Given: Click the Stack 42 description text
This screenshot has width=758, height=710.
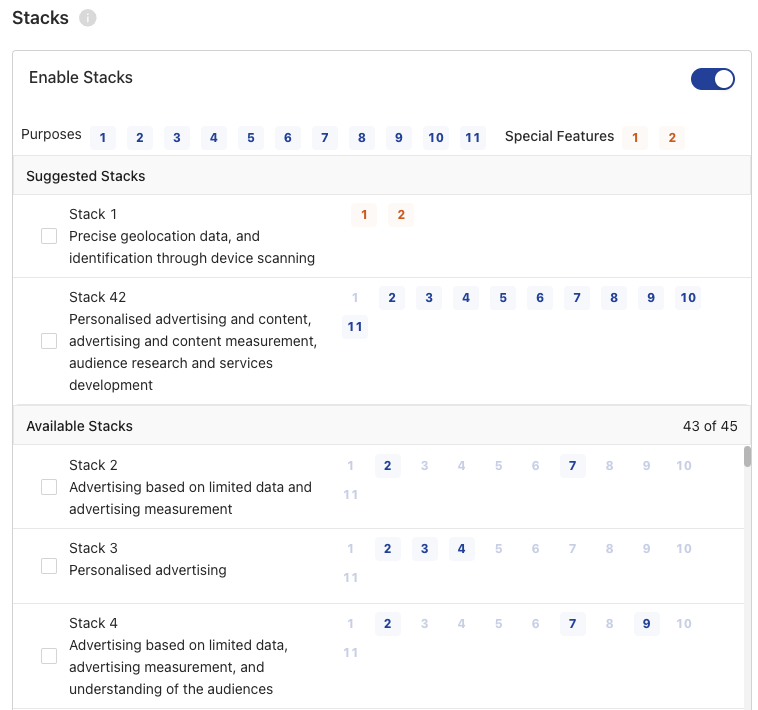Looking at the screenshot, I should tap(192, 352).
